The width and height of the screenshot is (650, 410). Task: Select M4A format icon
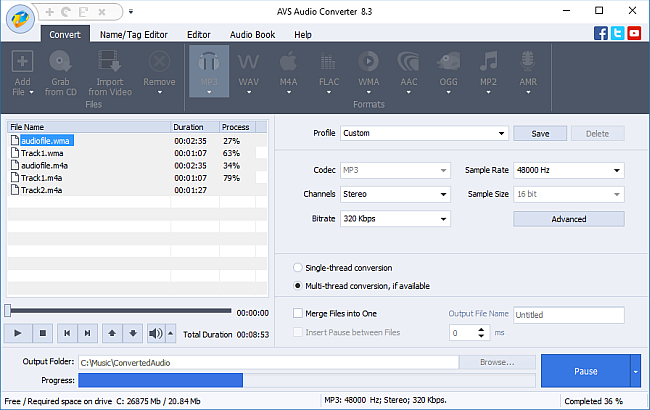tap(289, 62)
